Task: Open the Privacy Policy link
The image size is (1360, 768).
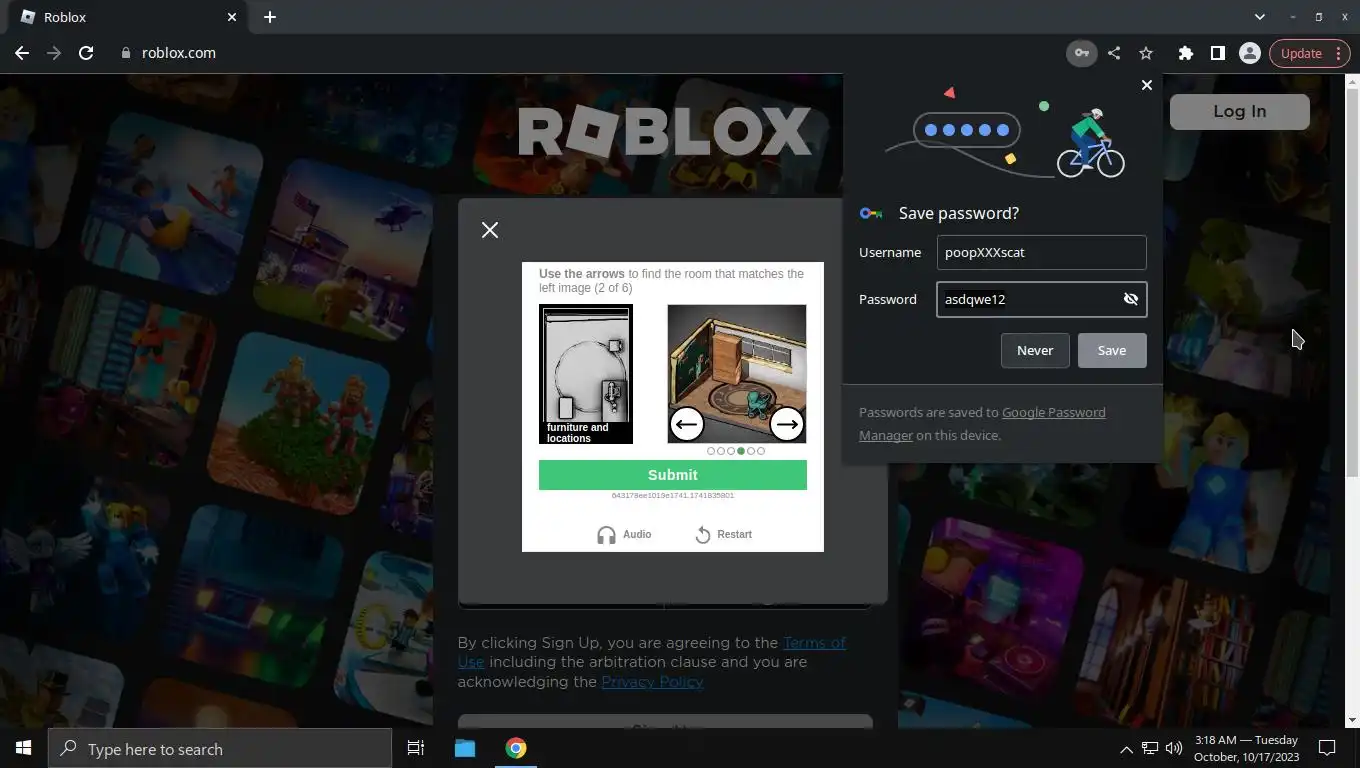Action: pos(652,682)
